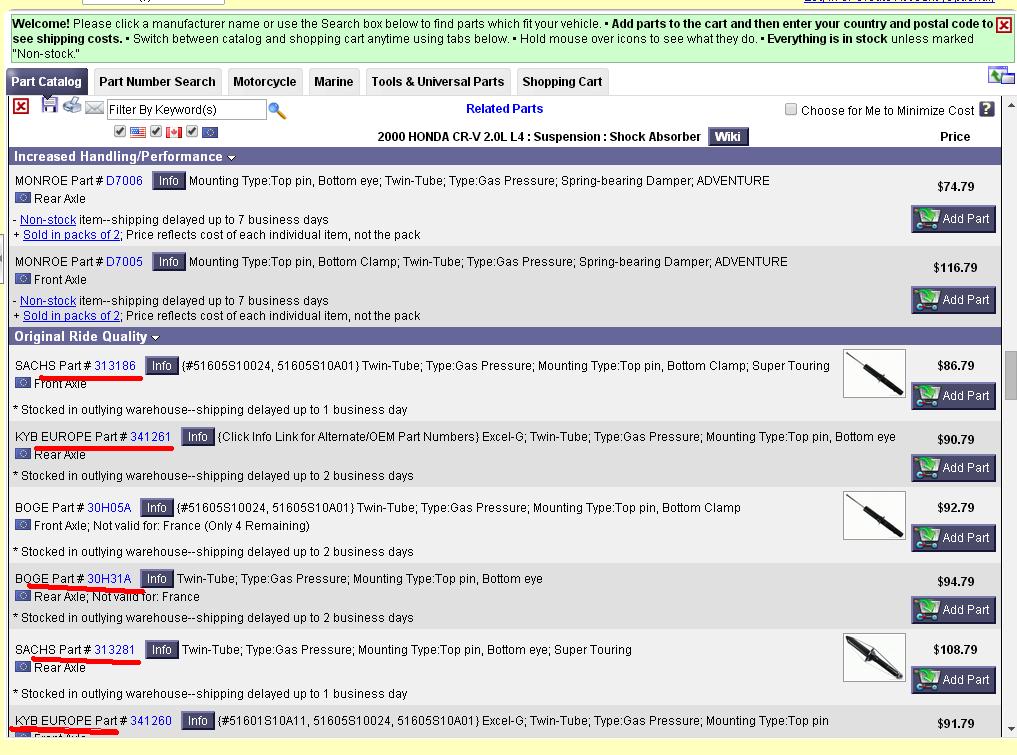Close the green welcome banner
Image resolution: width=1017 pixels, height=755 pixels.
click(x=1004, y=25)
